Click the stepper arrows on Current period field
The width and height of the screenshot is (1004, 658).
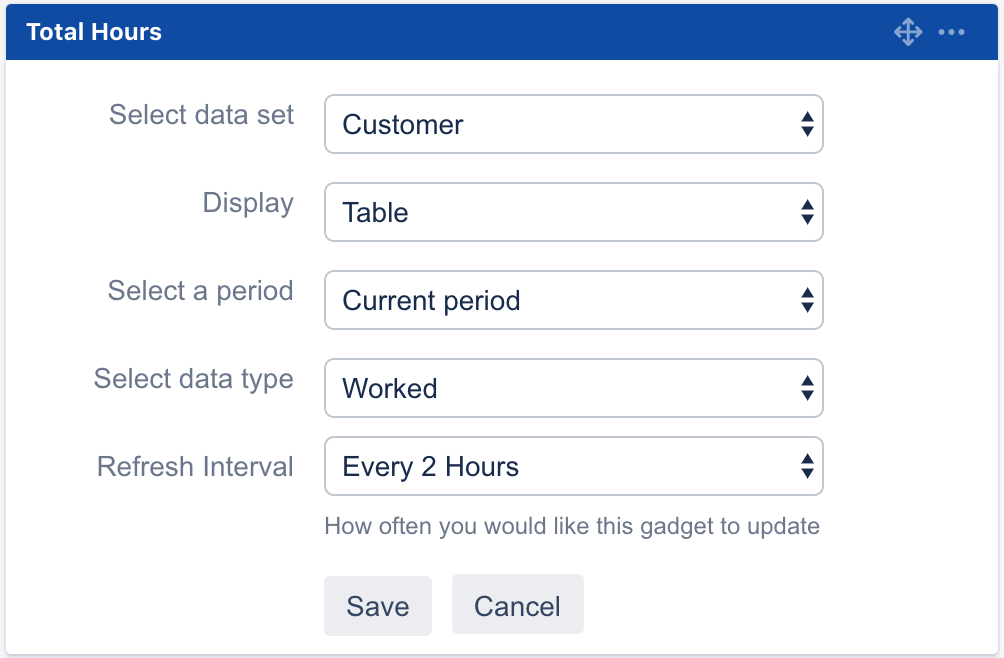807,300
